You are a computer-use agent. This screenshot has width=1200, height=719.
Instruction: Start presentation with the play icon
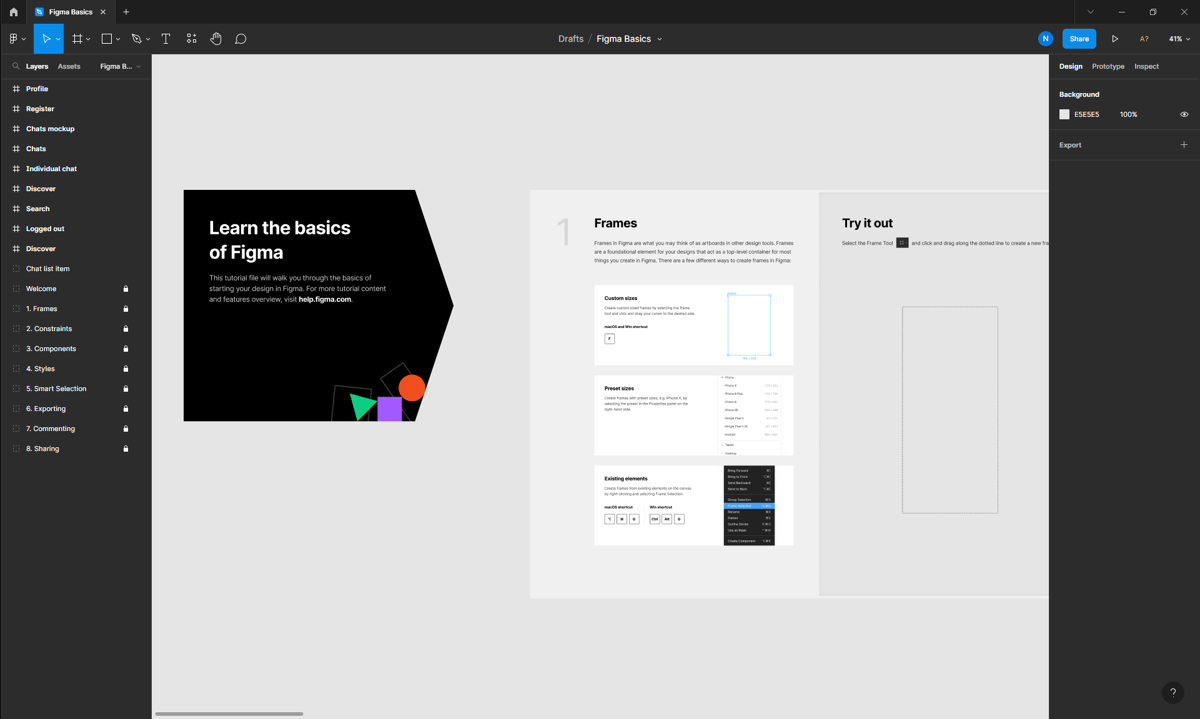pyautogui.click(x=1115, y=39)
